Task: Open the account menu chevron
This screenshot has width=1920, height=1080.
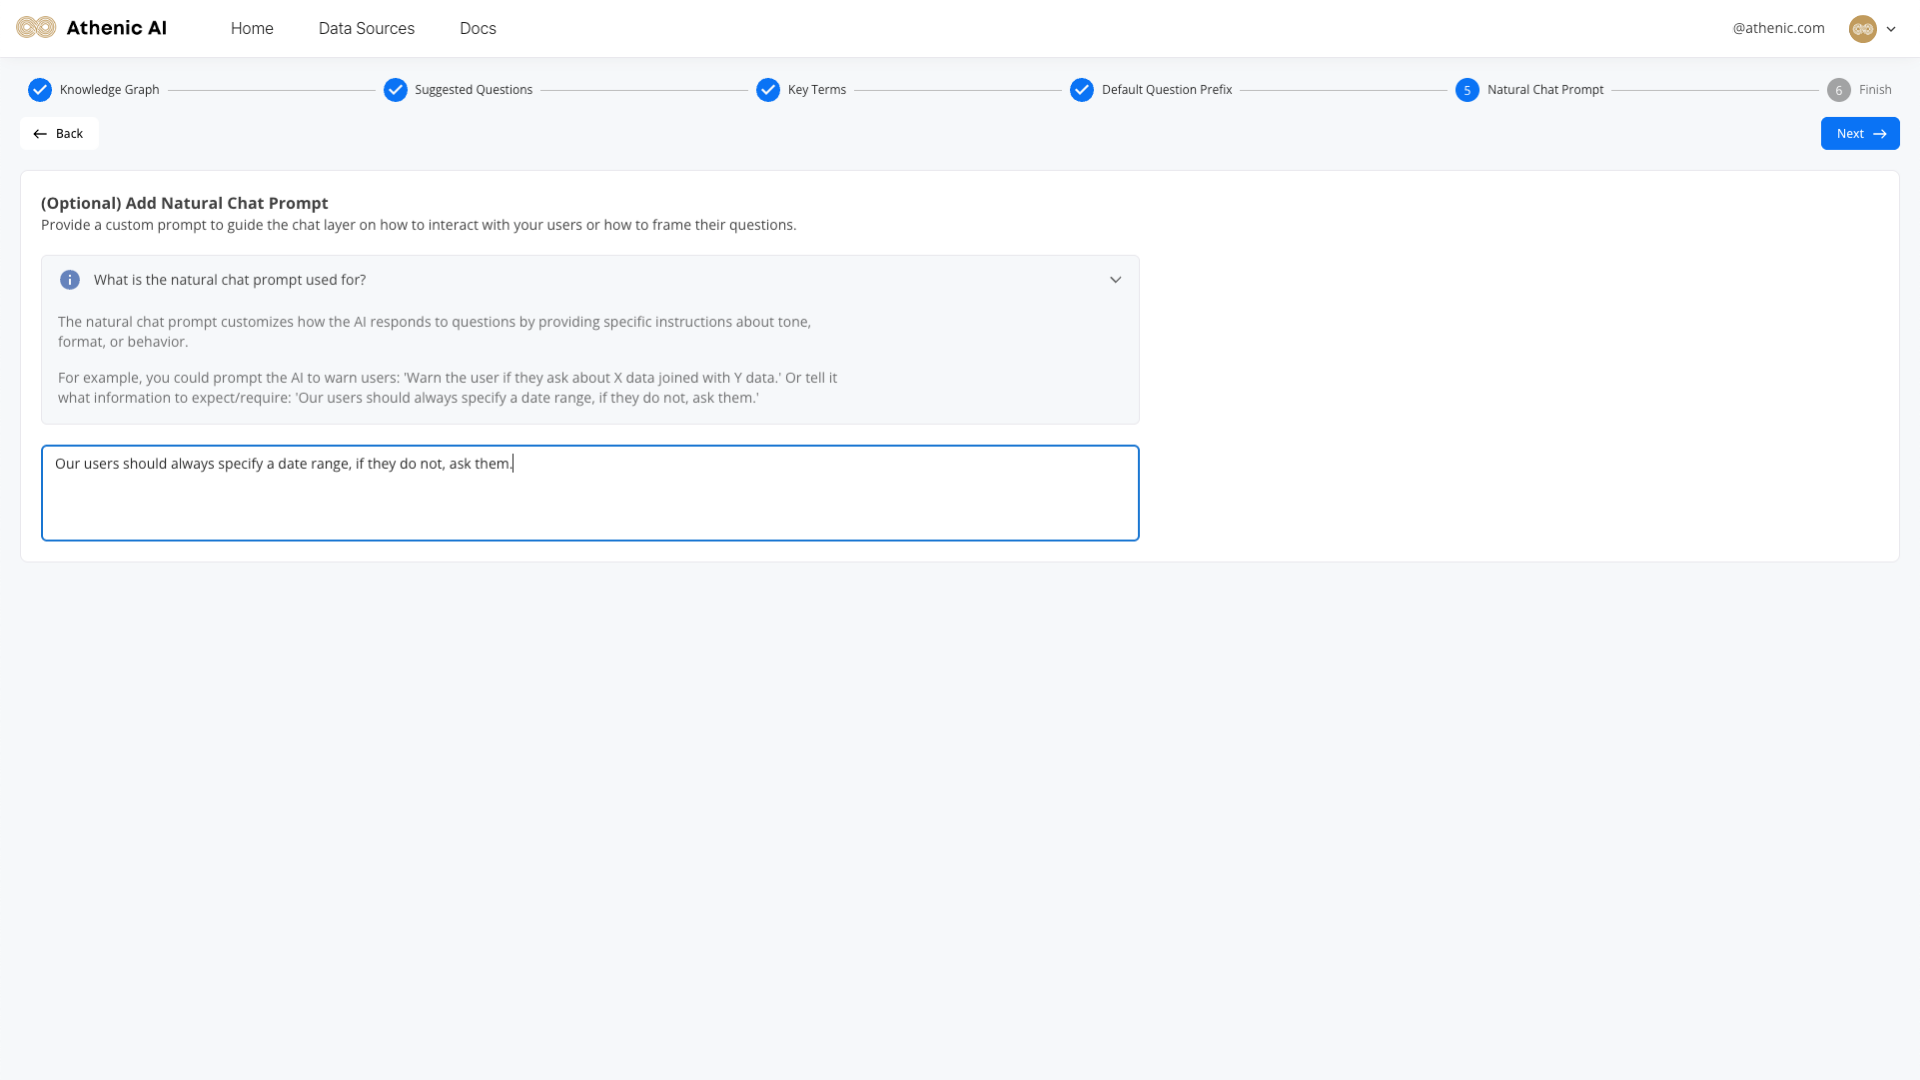Action: pyautogui.click(x=1891, y=29)
